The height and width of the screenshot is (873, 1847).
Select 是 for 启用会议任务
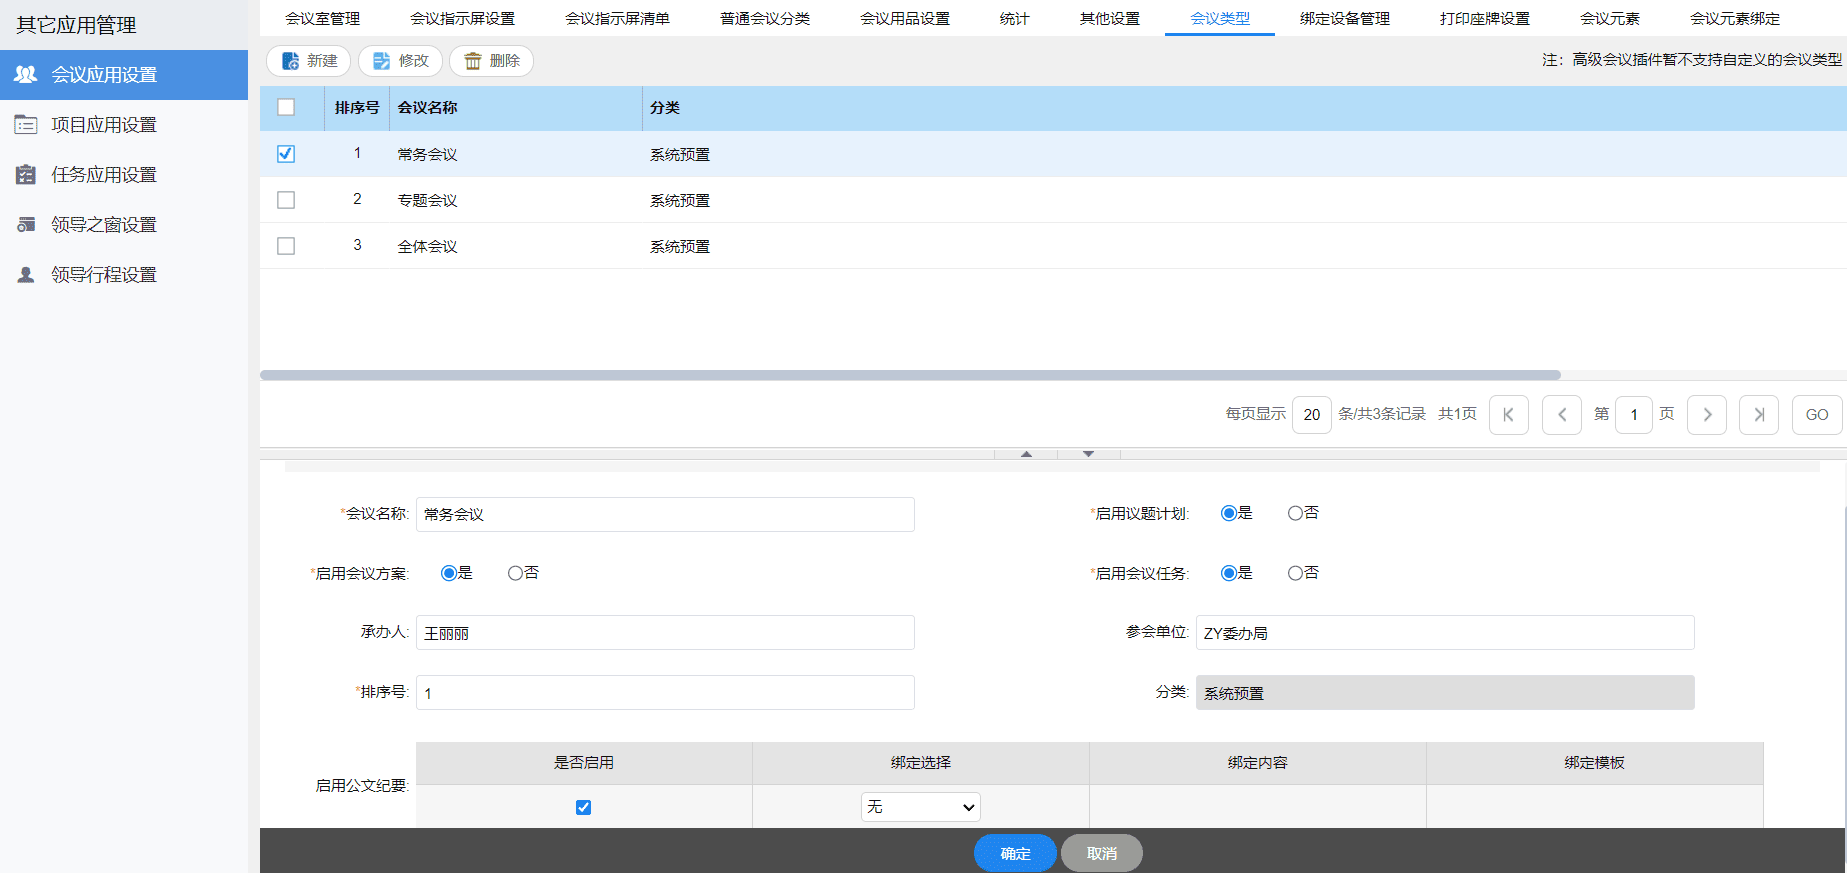tap(1229, 573)
